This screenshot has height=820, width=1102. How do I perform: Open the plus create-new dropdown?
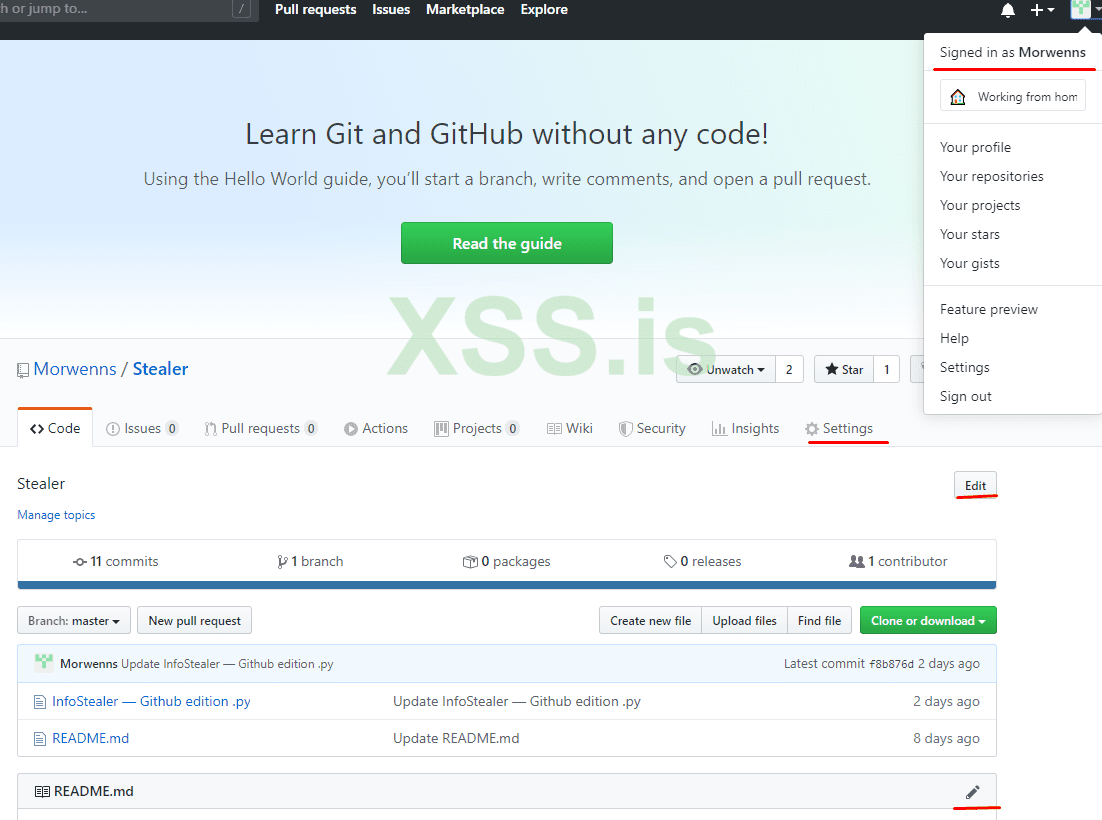[x=1042, y=10]
